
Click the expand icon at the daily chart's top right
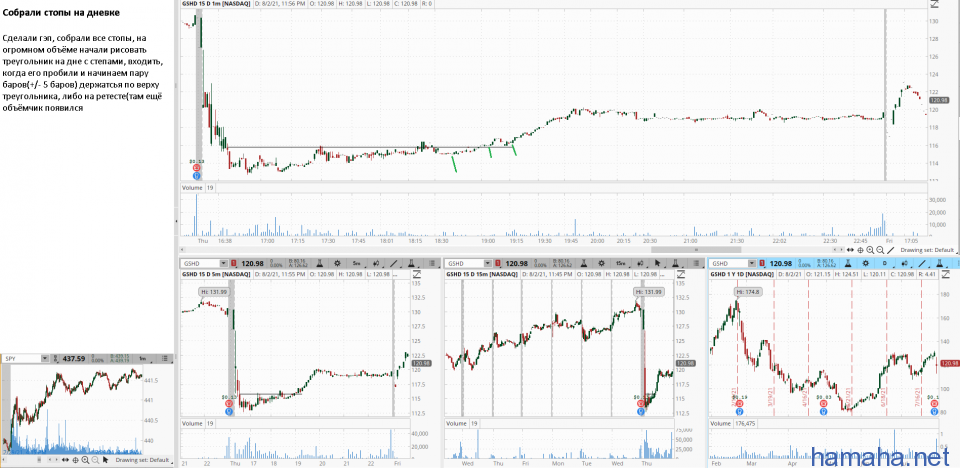(x=945, y=274)
